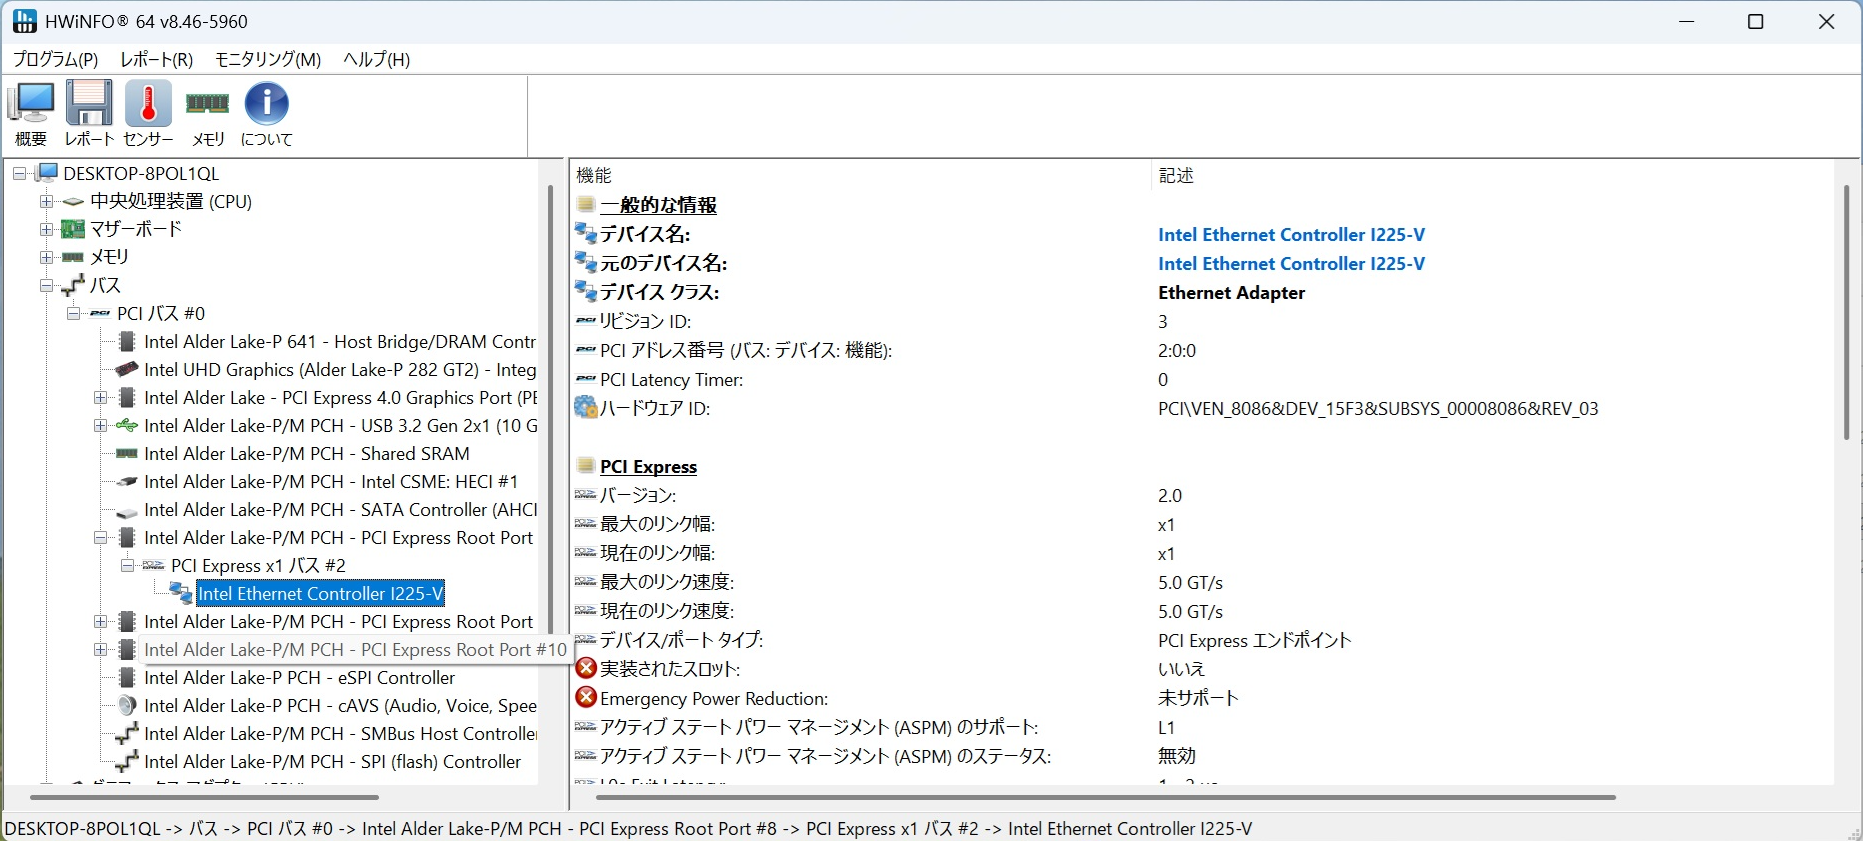
Task: Click the 'PCI Express エンドポイント' value
Action: 1254,640
